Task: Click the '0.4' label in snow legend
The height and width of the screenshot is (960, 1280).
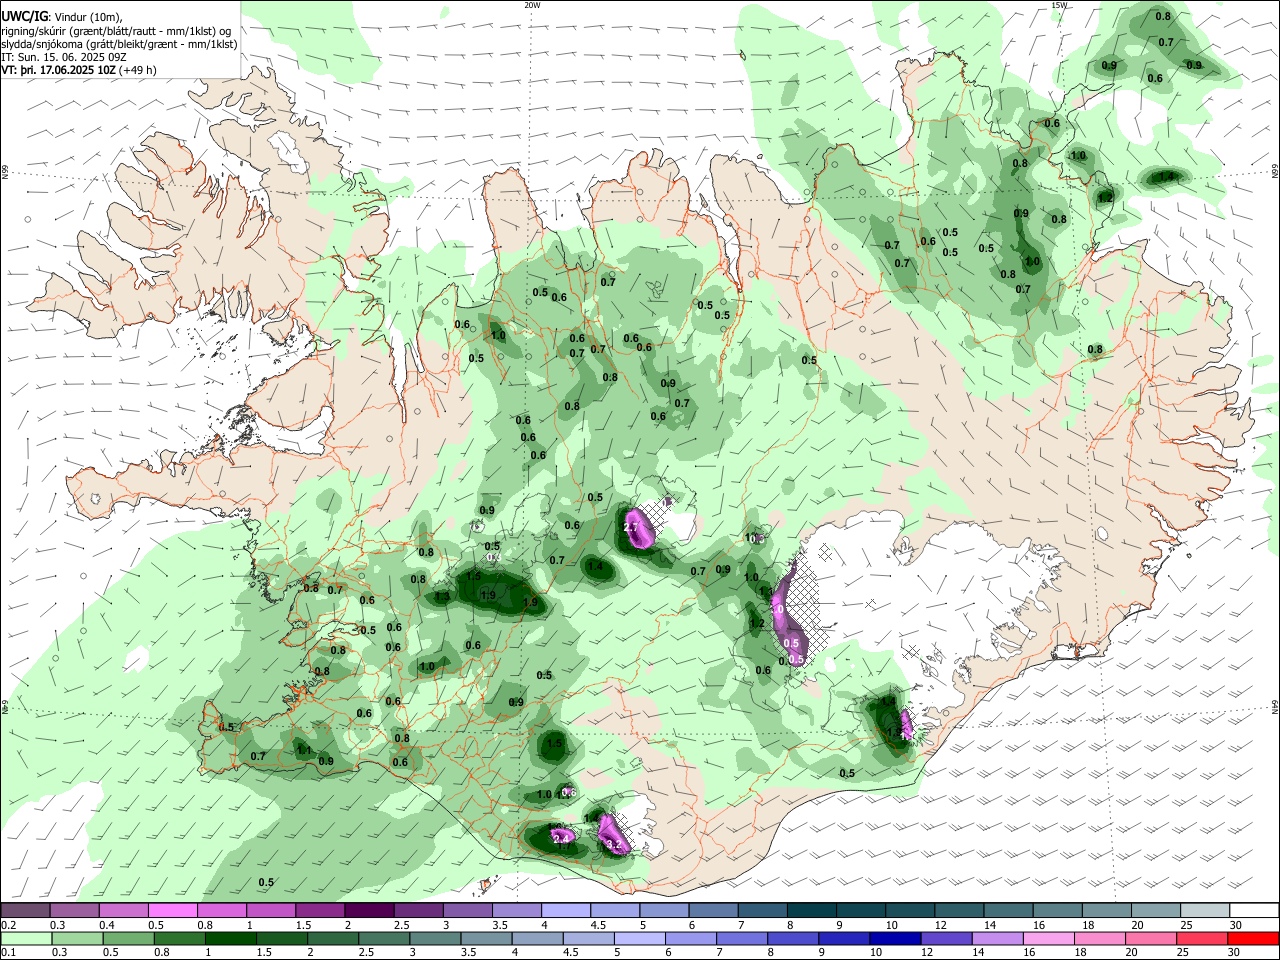Action: click(x=106, y=925)
